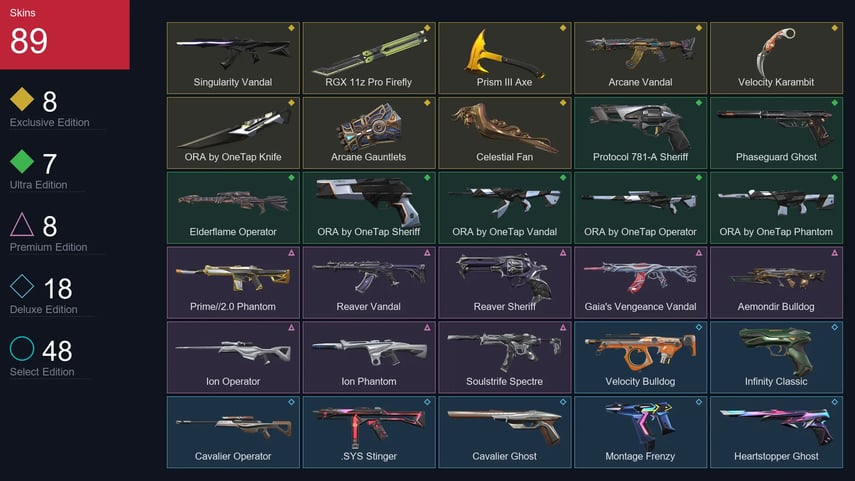Viewport: 855px width, 481px height.
Task: Click the Montage Frenzy deluxe diamond badge
Action: tap(699, 402)
